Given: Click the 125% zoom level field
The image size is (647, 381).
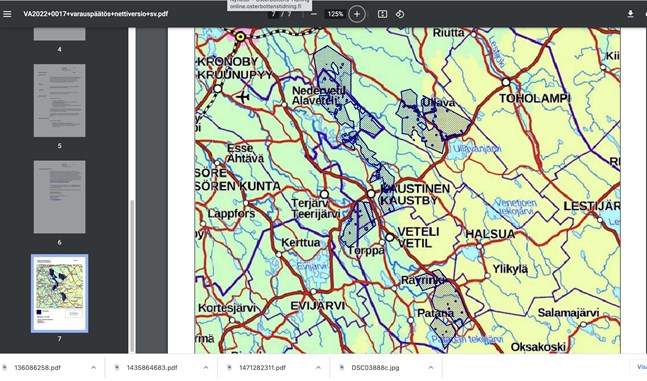Looking at the screenshot, I should 335,14.
